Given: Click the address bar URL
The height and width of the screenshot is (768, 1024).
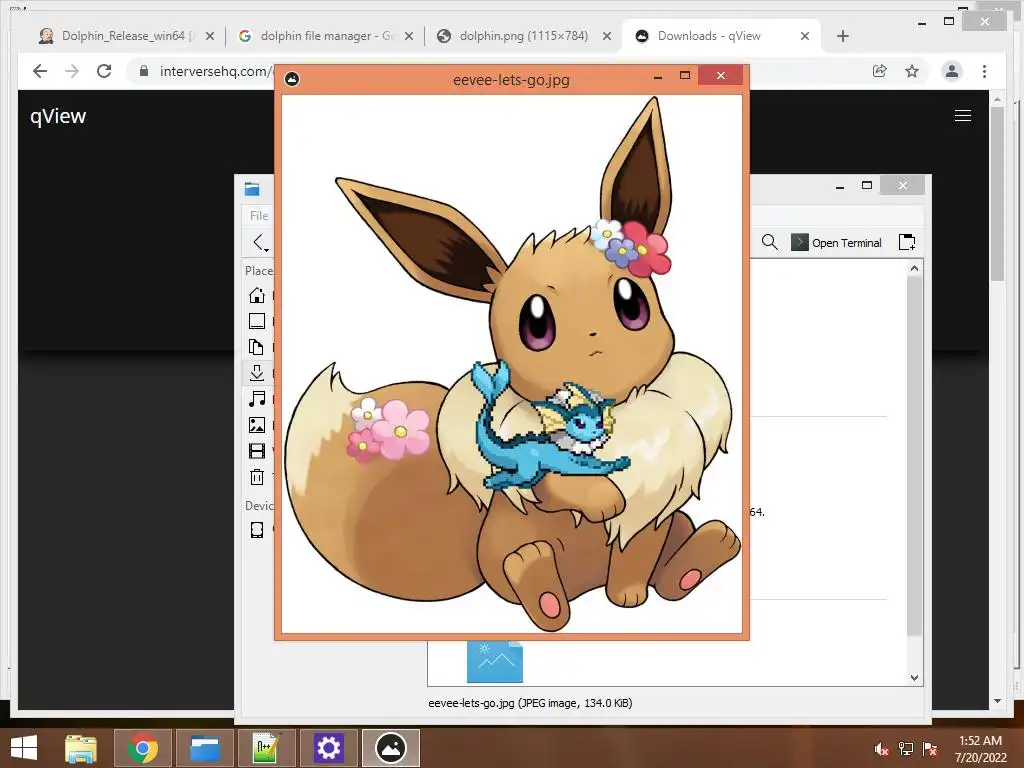Looking at the screenshot, I should pyautogui.click(x=216, y=71).
